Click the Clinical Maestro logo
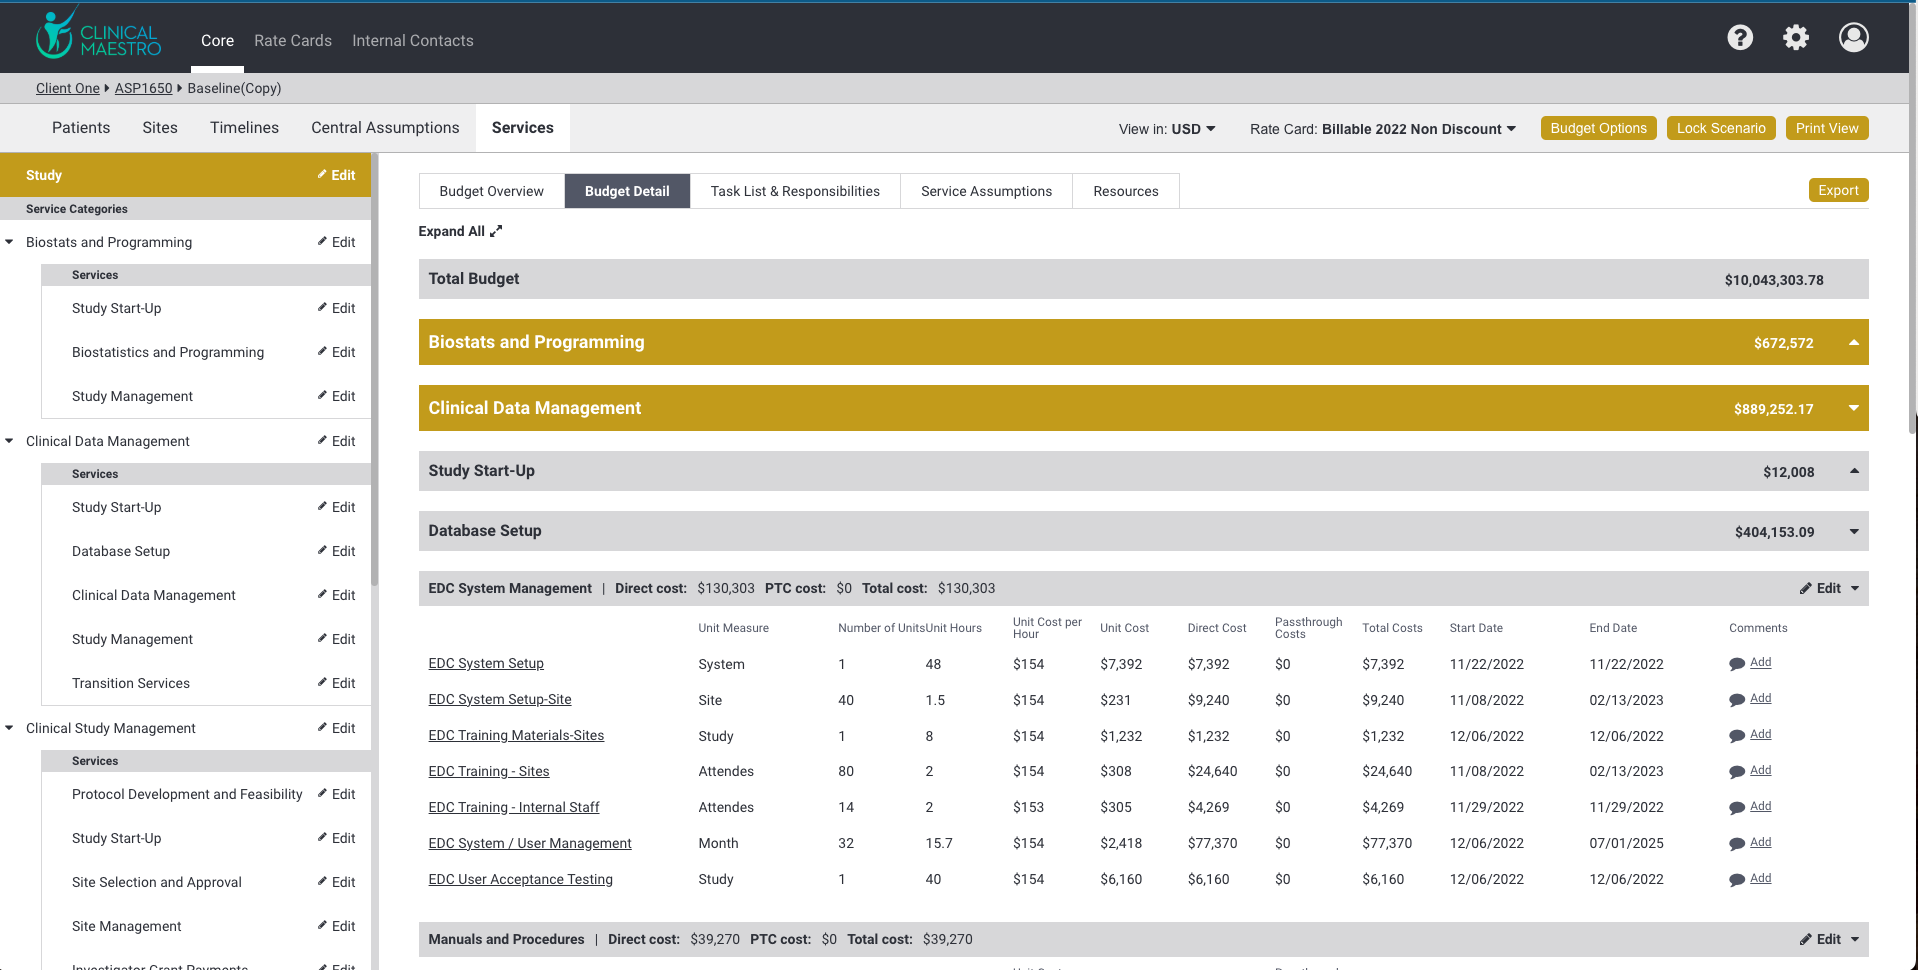 (98, 36)
